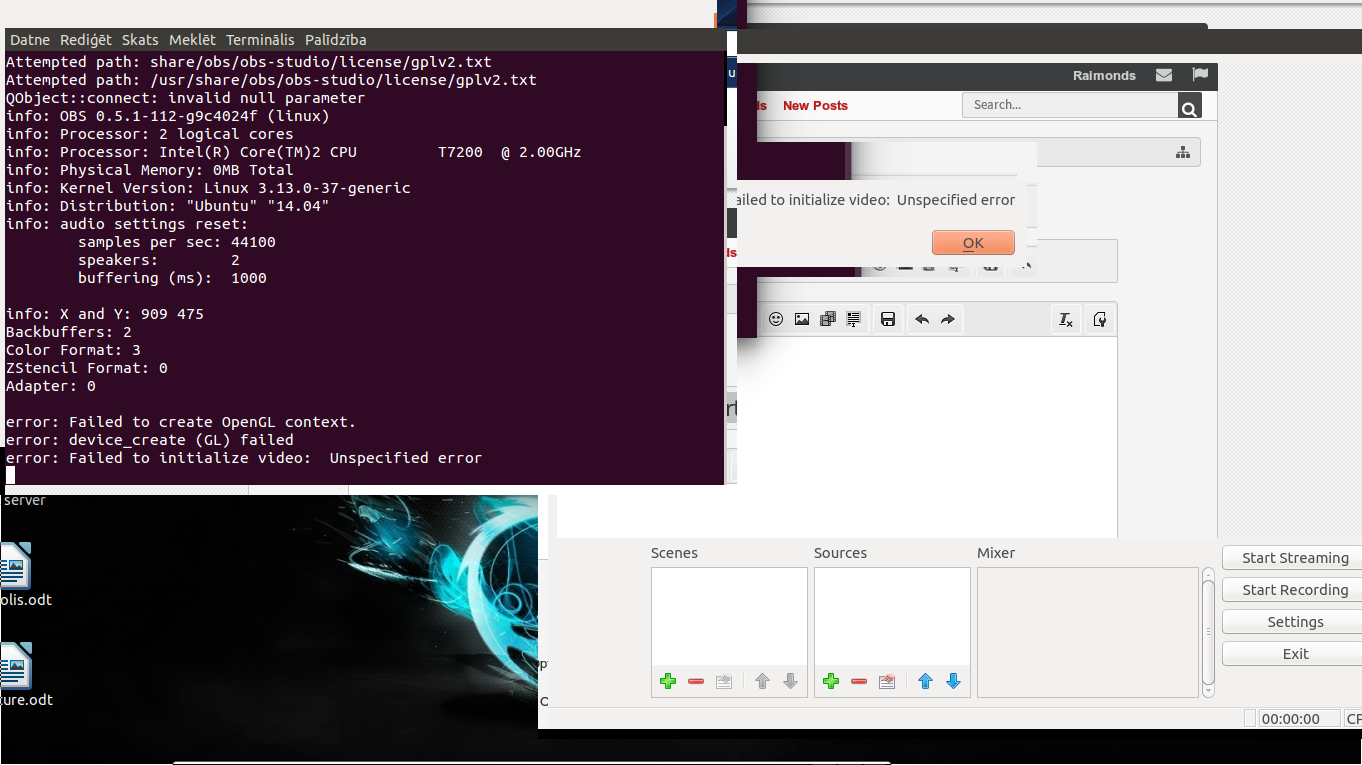Click the 'Processor: 2 logical cores' terminal line
This screenshot has height=765, width=1362.
[150, 134]
